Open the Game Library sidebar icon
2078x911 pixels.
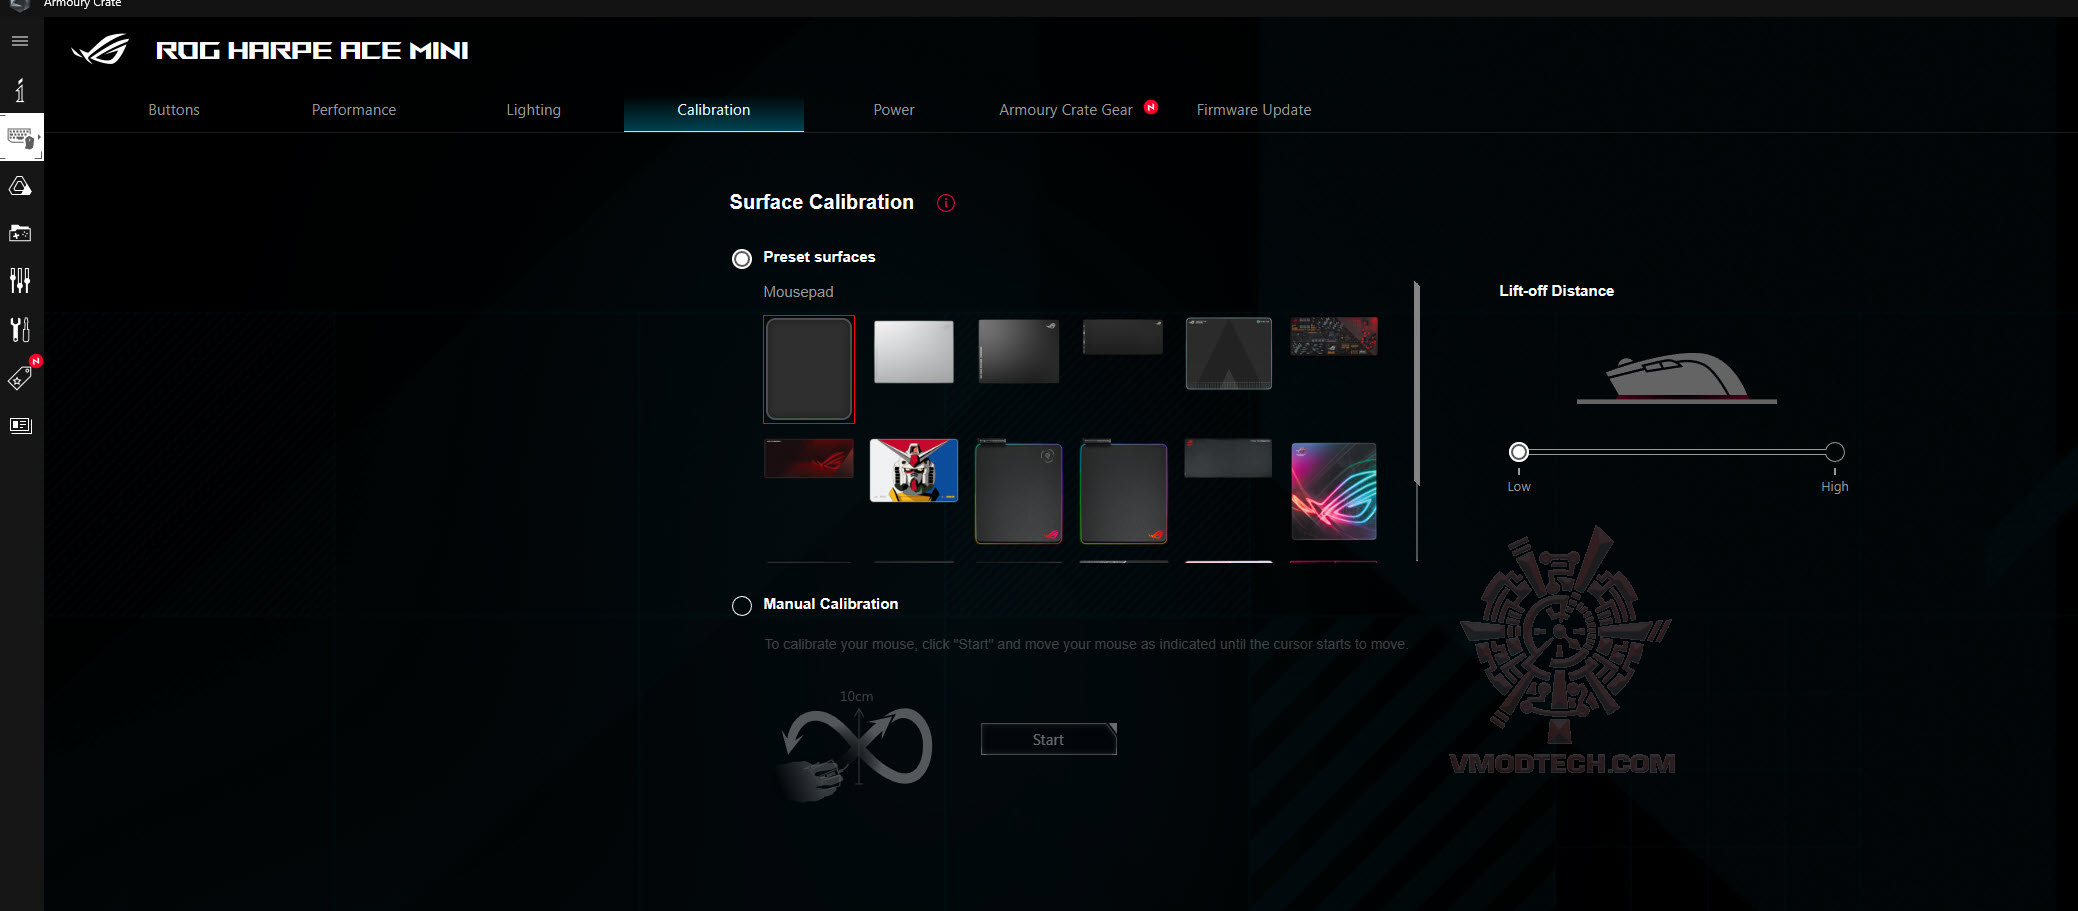[20, 233]
